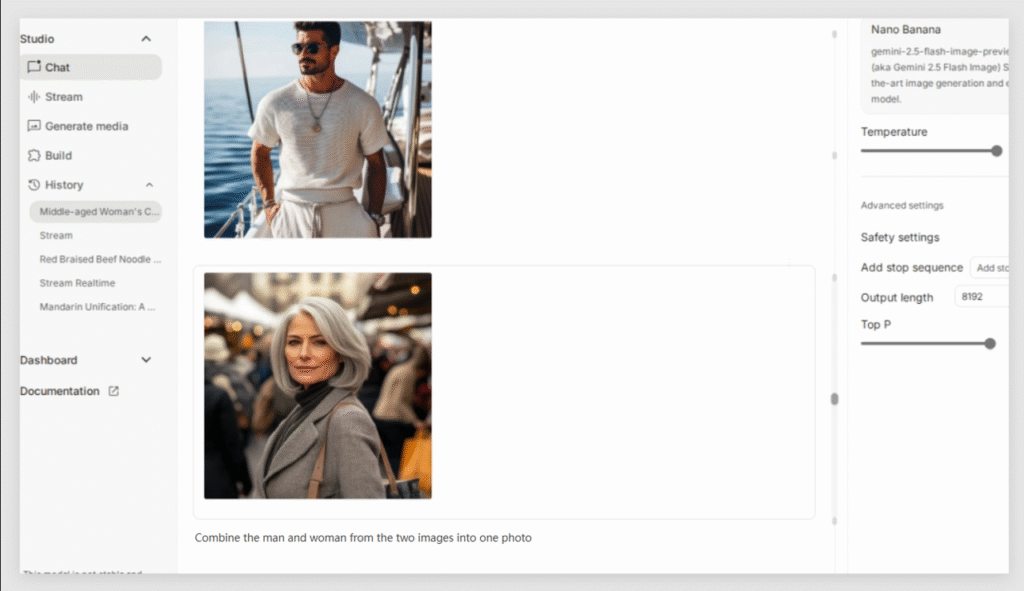Open the History section label
This screenshot has width=1024, height=591.
(x=64, y=185)
